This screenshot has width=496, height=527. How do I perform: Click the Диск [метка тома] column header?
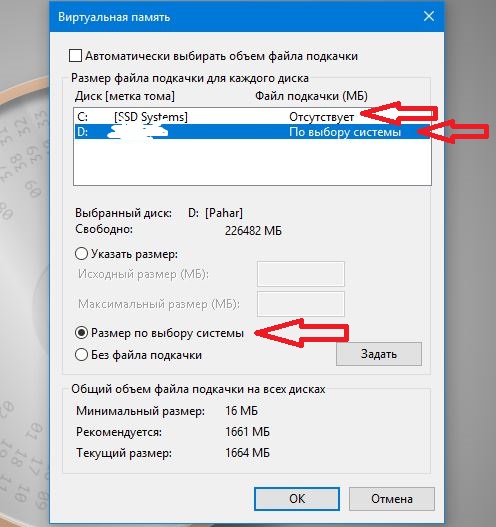[125, 96]
